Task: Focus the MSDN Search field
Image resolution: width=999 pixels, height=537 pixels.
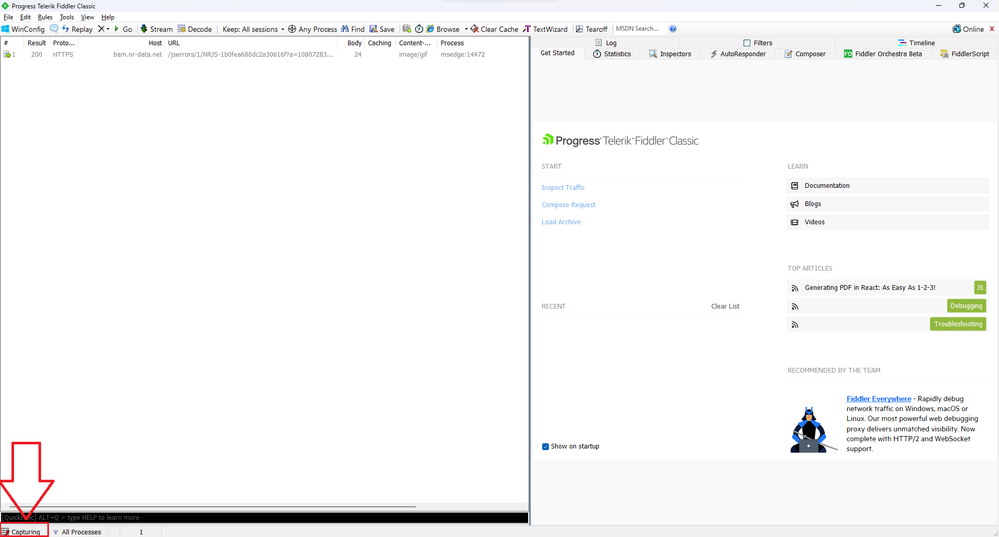Action: (638, 29)
